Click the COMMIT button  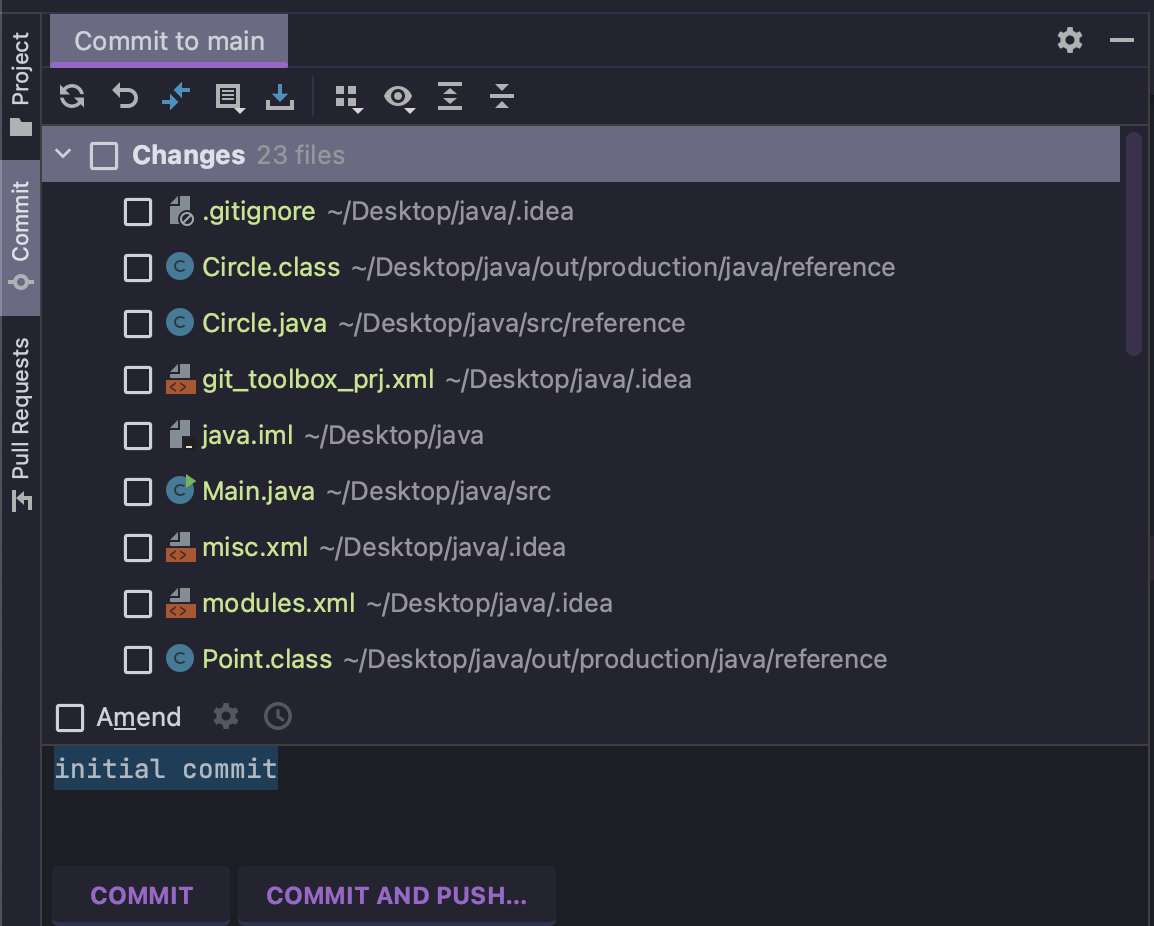141,895
